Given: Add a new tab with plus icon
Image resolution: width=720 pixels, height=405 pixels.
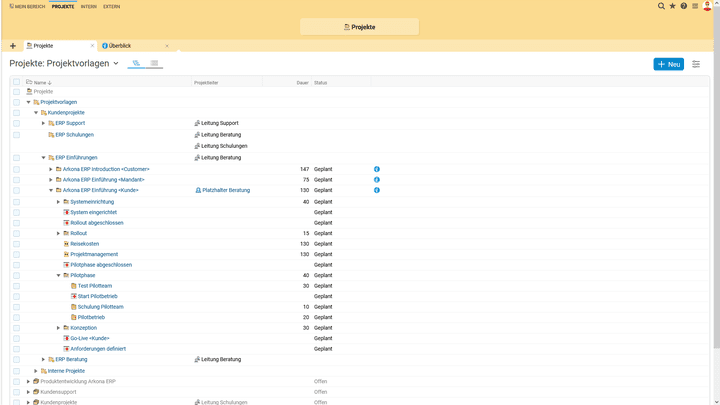Looking at the screenshot, I should pyautogui.click(x=13, y=46).
